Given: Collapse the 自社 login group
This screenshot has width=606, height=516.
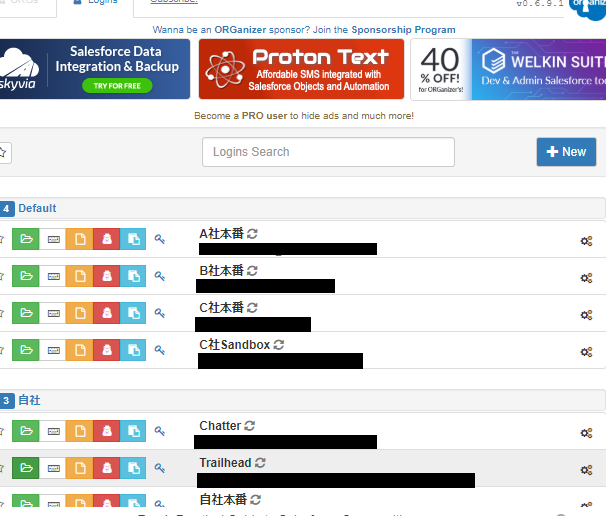Looking at the screenshot, I should (29, 400).
